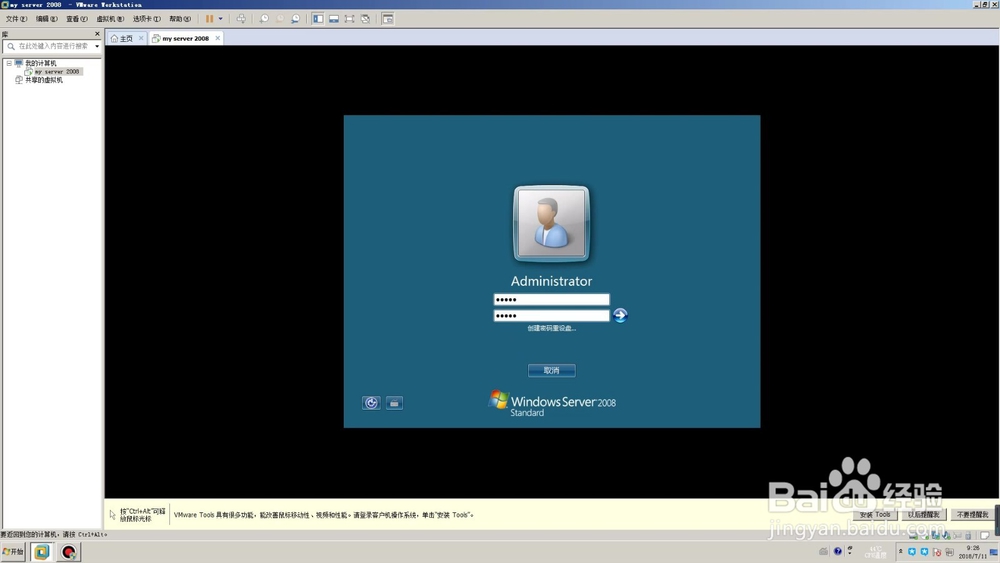The width and height of the screenshot is (1000, 563).
Task: Click the 以后提醒我 button
Action: pyautogui.click(x=923, y=515)
